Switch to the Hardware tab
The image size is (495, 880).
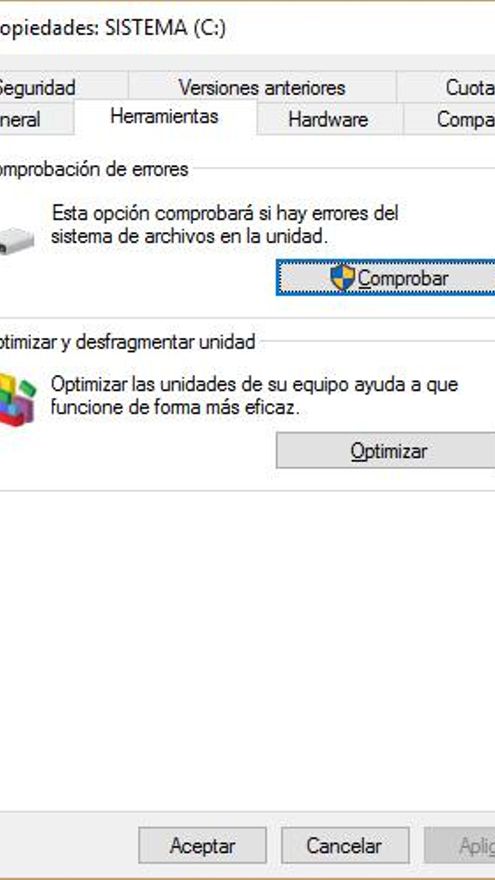(329, 120)
